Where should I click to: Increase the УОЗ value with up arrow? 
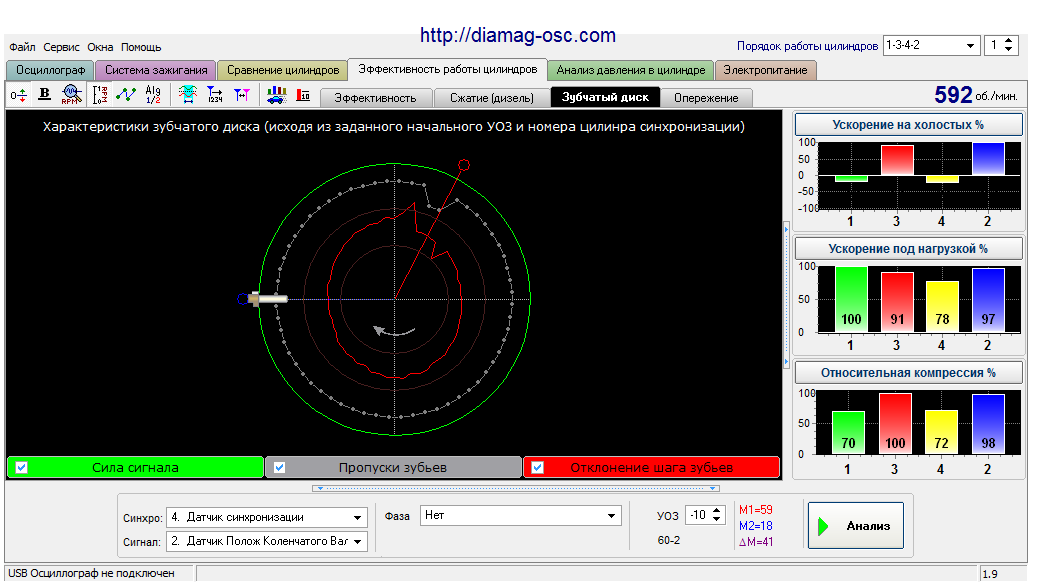click(716, 511)
